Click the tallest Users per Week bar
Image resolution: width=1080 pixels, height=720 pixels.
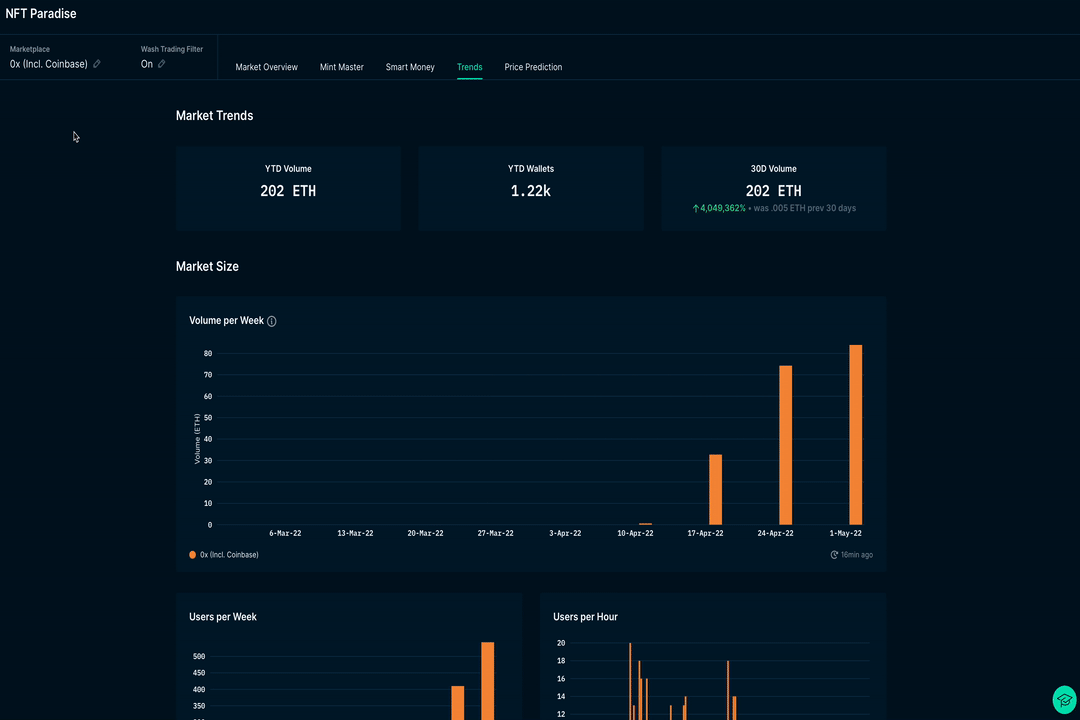(x=488, y=681)
